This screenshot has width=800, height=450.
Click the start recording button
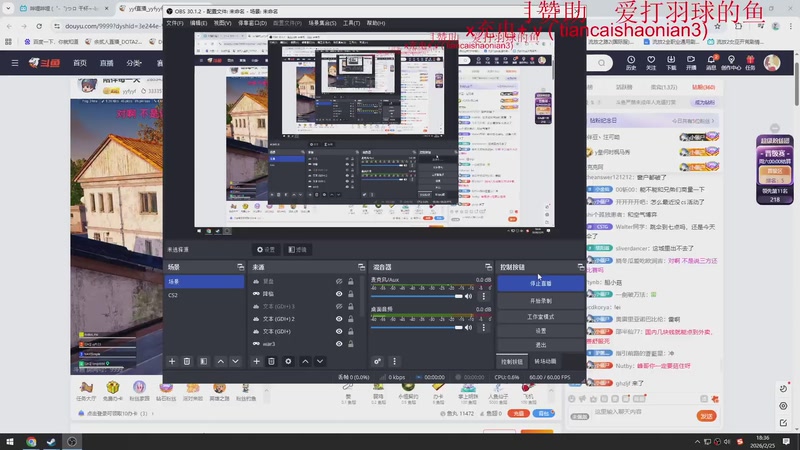pos(540,301)
